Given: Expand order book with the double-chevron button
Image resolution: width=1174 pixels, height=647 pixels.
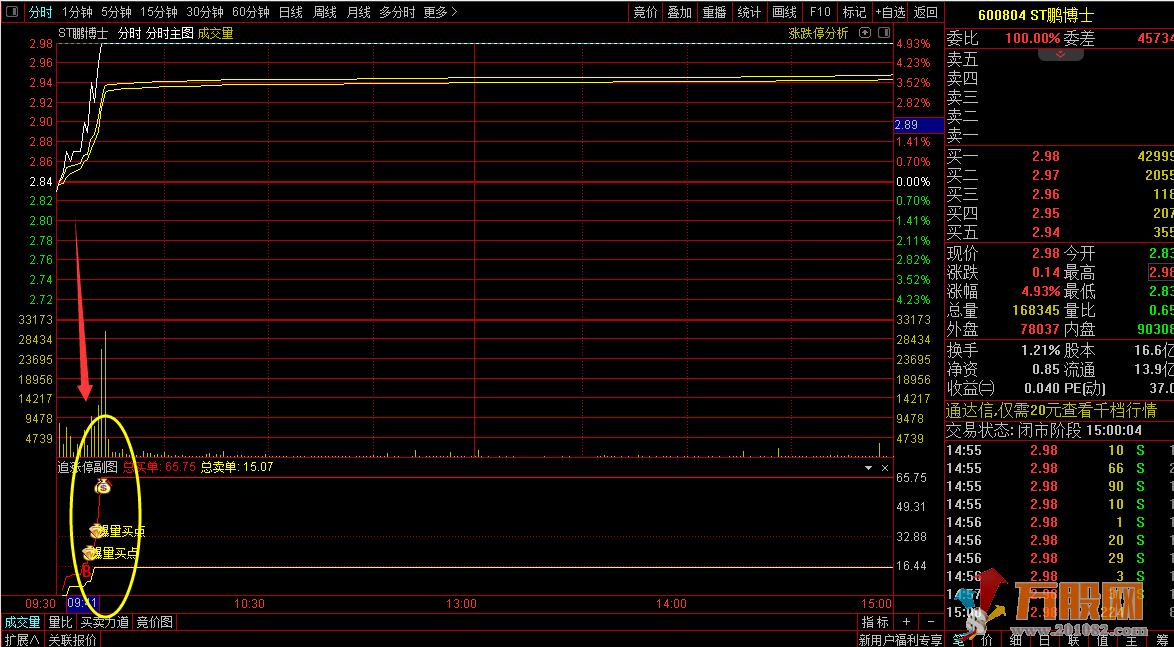Looking at the screenshot, I should pyautogui.click(x=1059, y=55).
